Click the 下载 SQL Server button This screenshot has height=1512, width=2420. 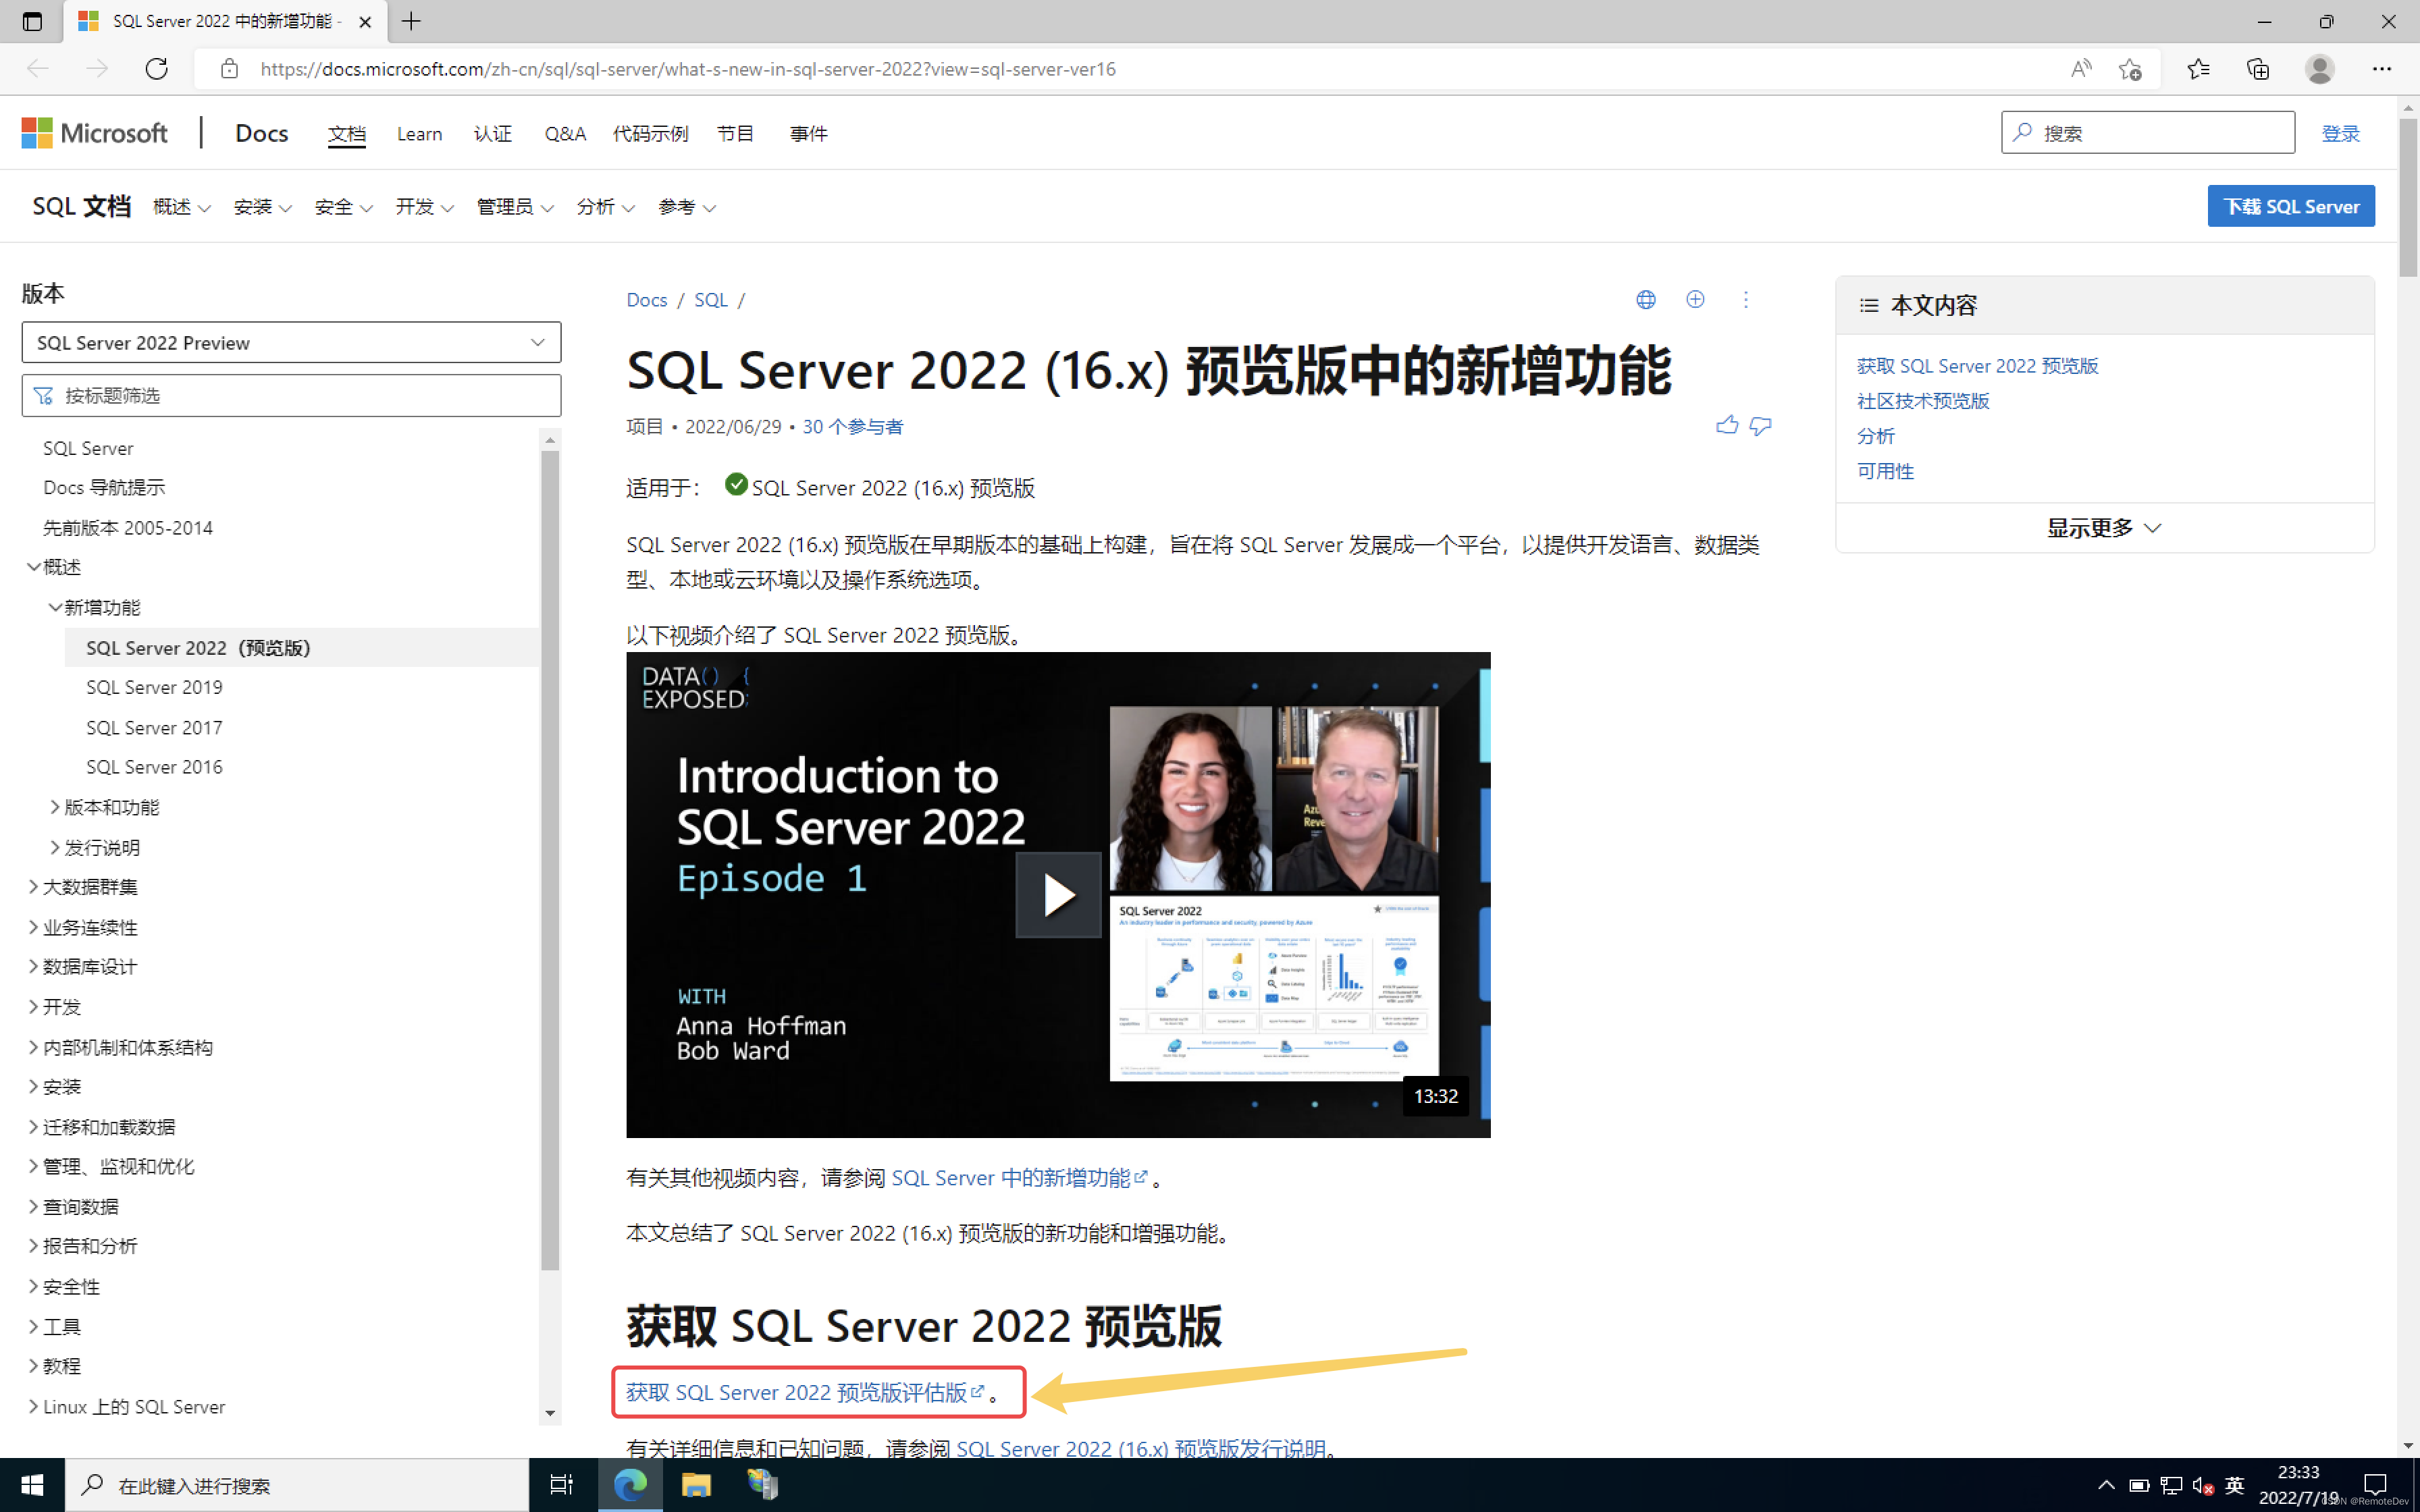pos(2291,206)
